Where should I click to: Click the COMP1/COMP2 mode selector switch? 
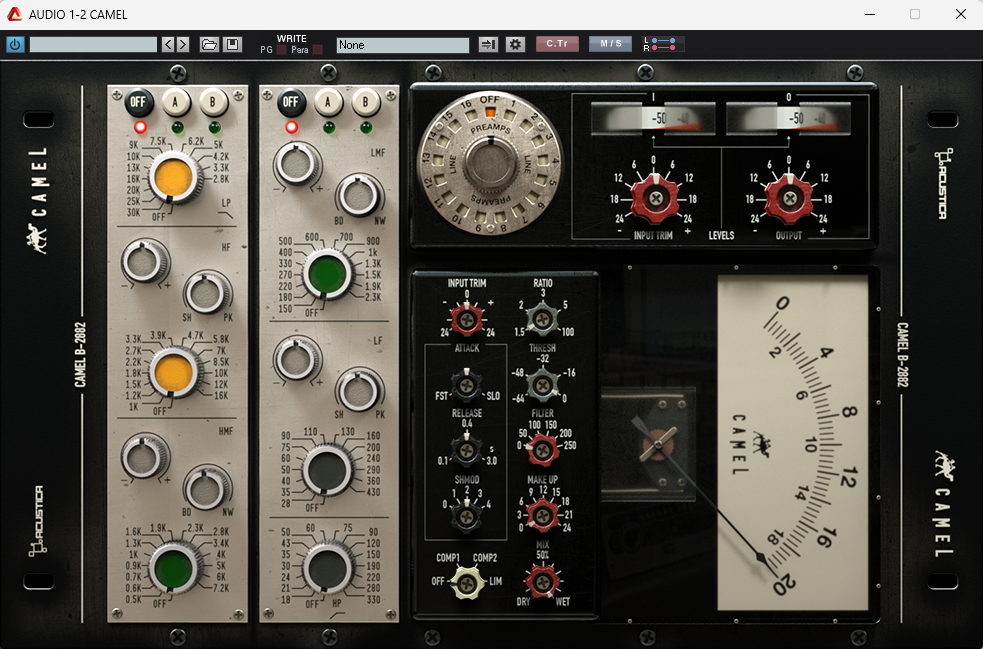(x=466, y=584)
